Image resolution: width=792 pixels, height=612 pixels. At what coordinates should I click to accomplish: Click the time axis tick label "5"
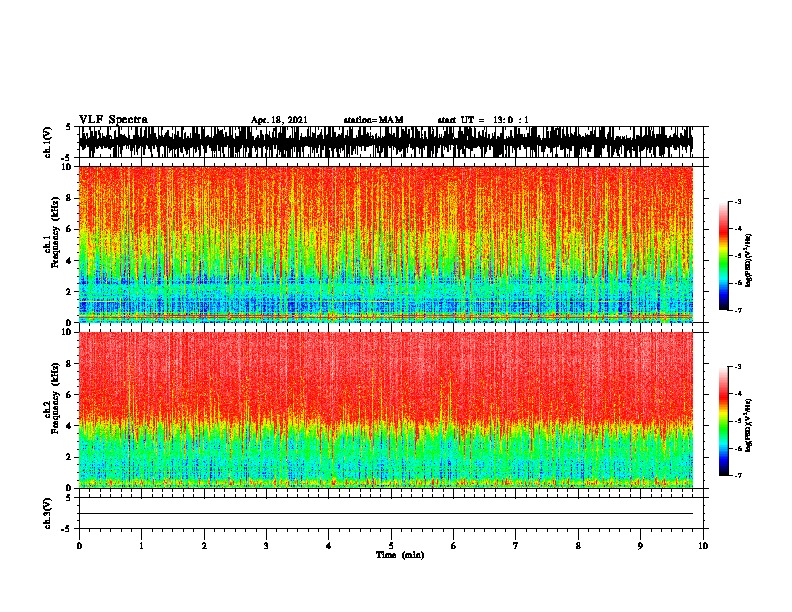click(x=391, y=546)
